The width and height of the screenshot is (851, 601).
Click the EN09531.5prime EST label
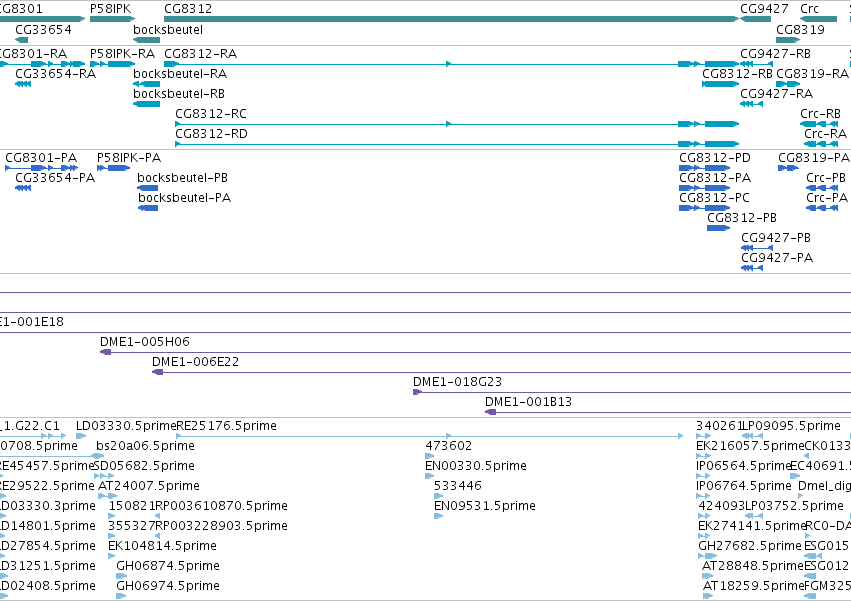[485, 507]
